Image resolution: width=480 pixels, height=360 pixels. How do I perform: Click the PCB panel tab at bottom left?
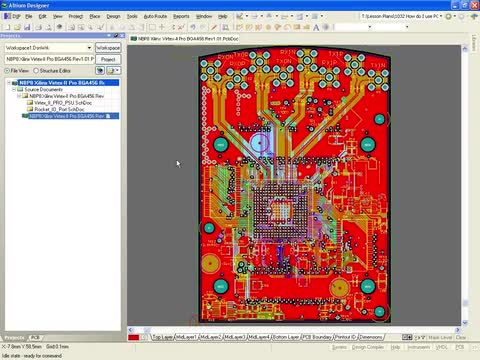[36, 338]
